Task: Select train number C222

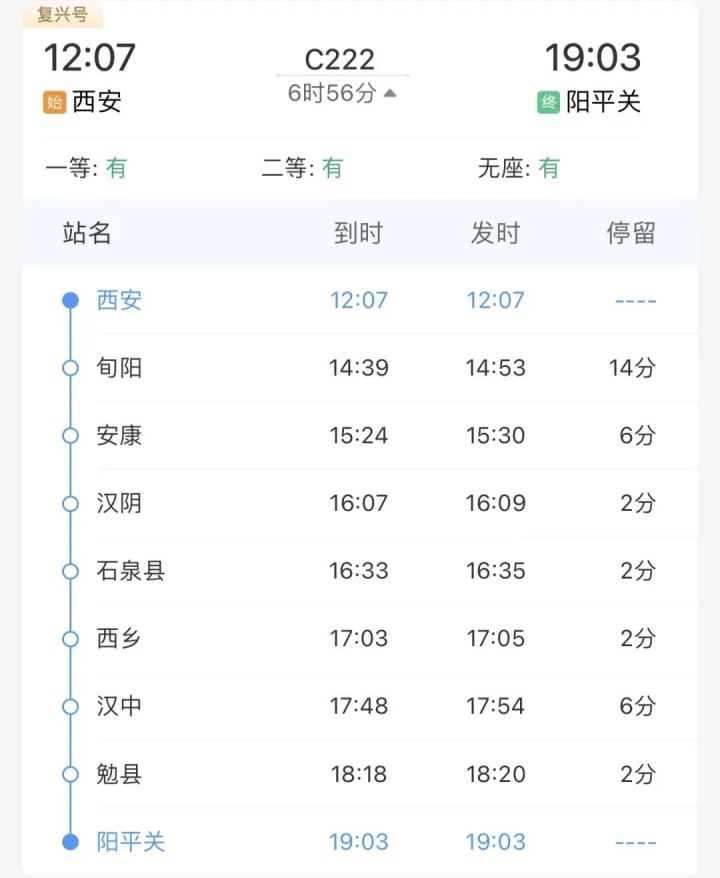Action: [340, 60]
